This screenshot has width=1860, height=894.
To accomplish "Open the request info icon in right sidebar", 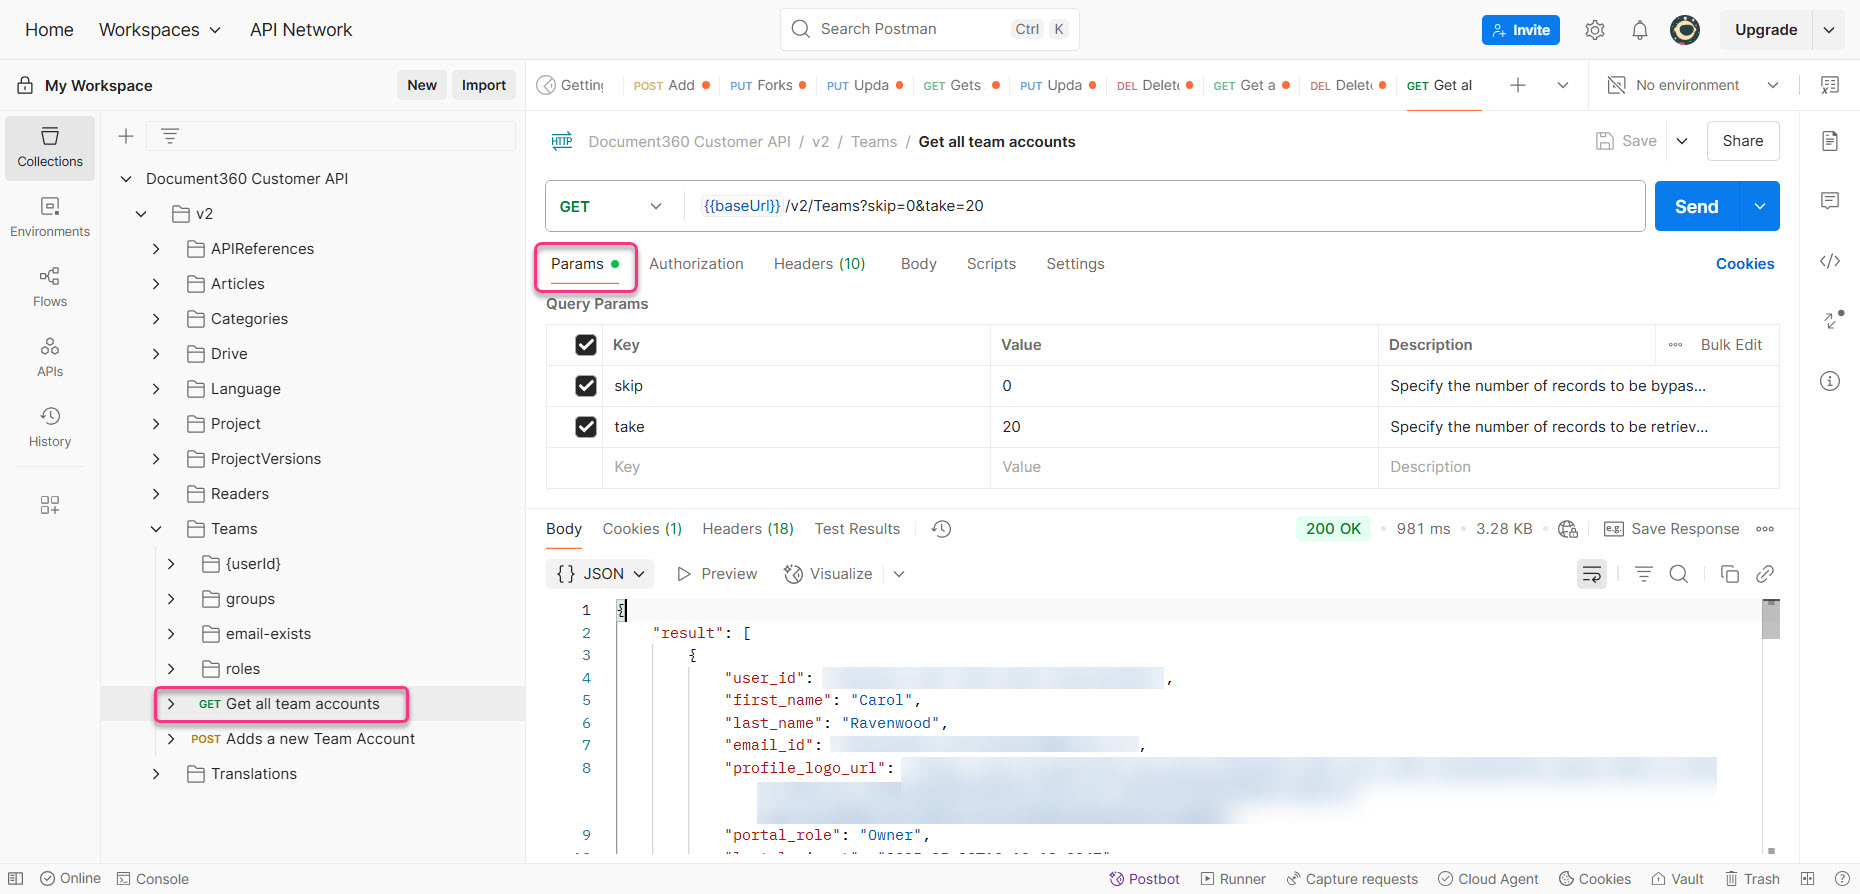I will click(1830, 381).
